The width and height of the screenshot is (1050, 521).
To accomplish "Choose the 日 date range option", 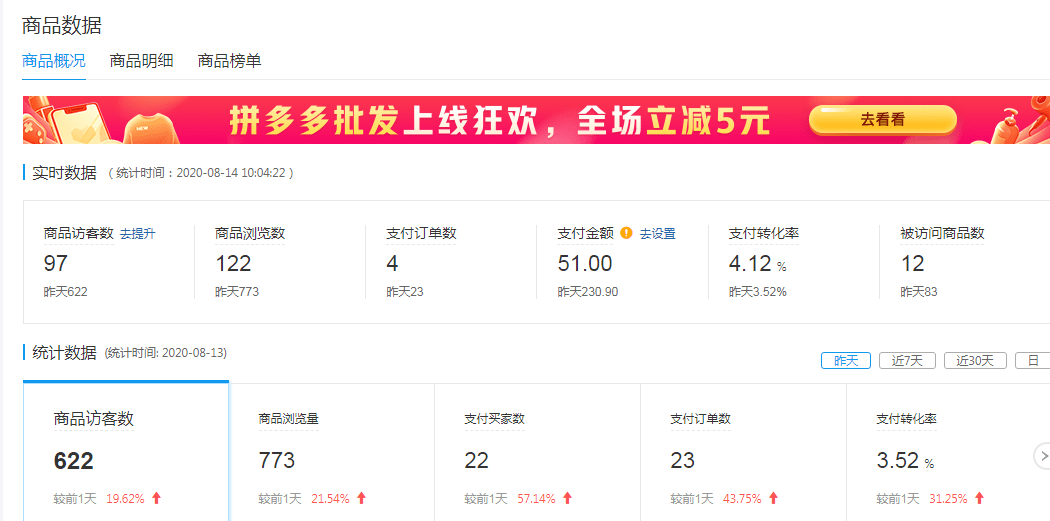I will 1032,361.
